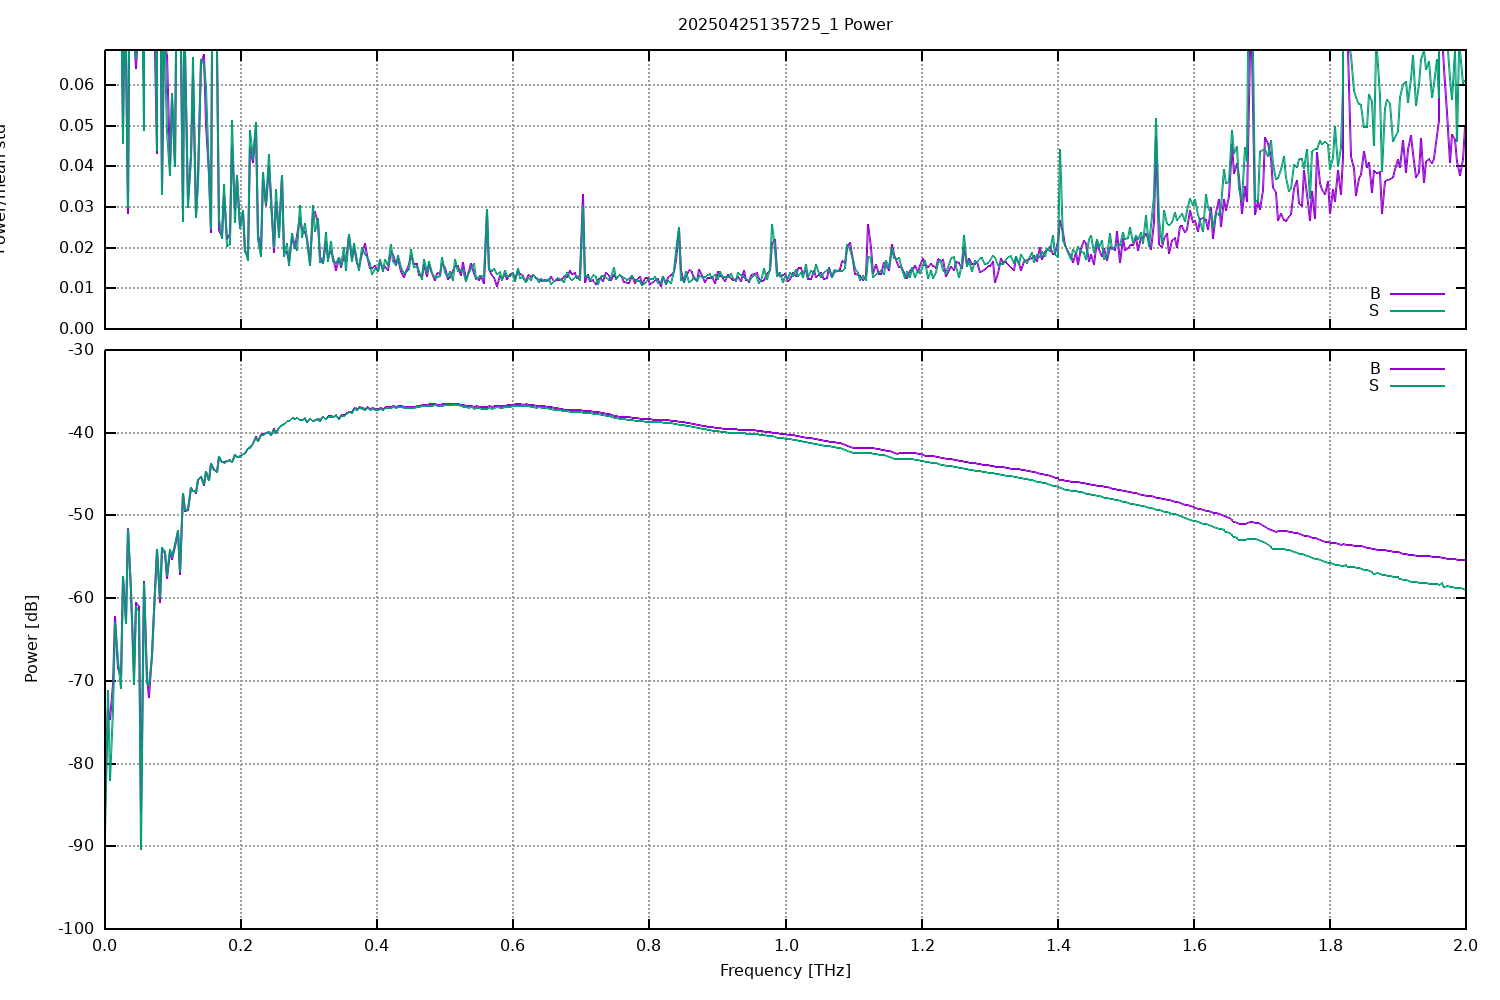The width and height of the screenshot is (1500, 1000).
Task: Click the spike peak near 1.4 THz in upper plot
Action: (x=1059, y=150)
